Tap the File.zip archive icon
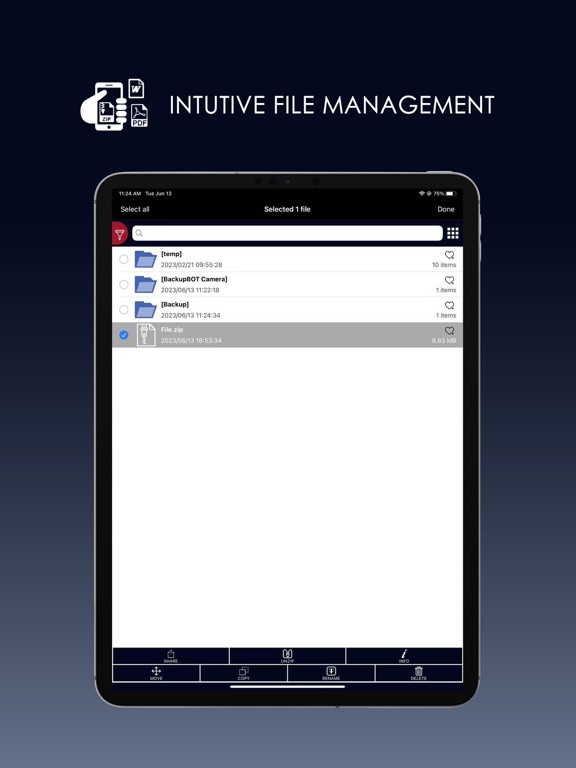 (x=146, y=335)
